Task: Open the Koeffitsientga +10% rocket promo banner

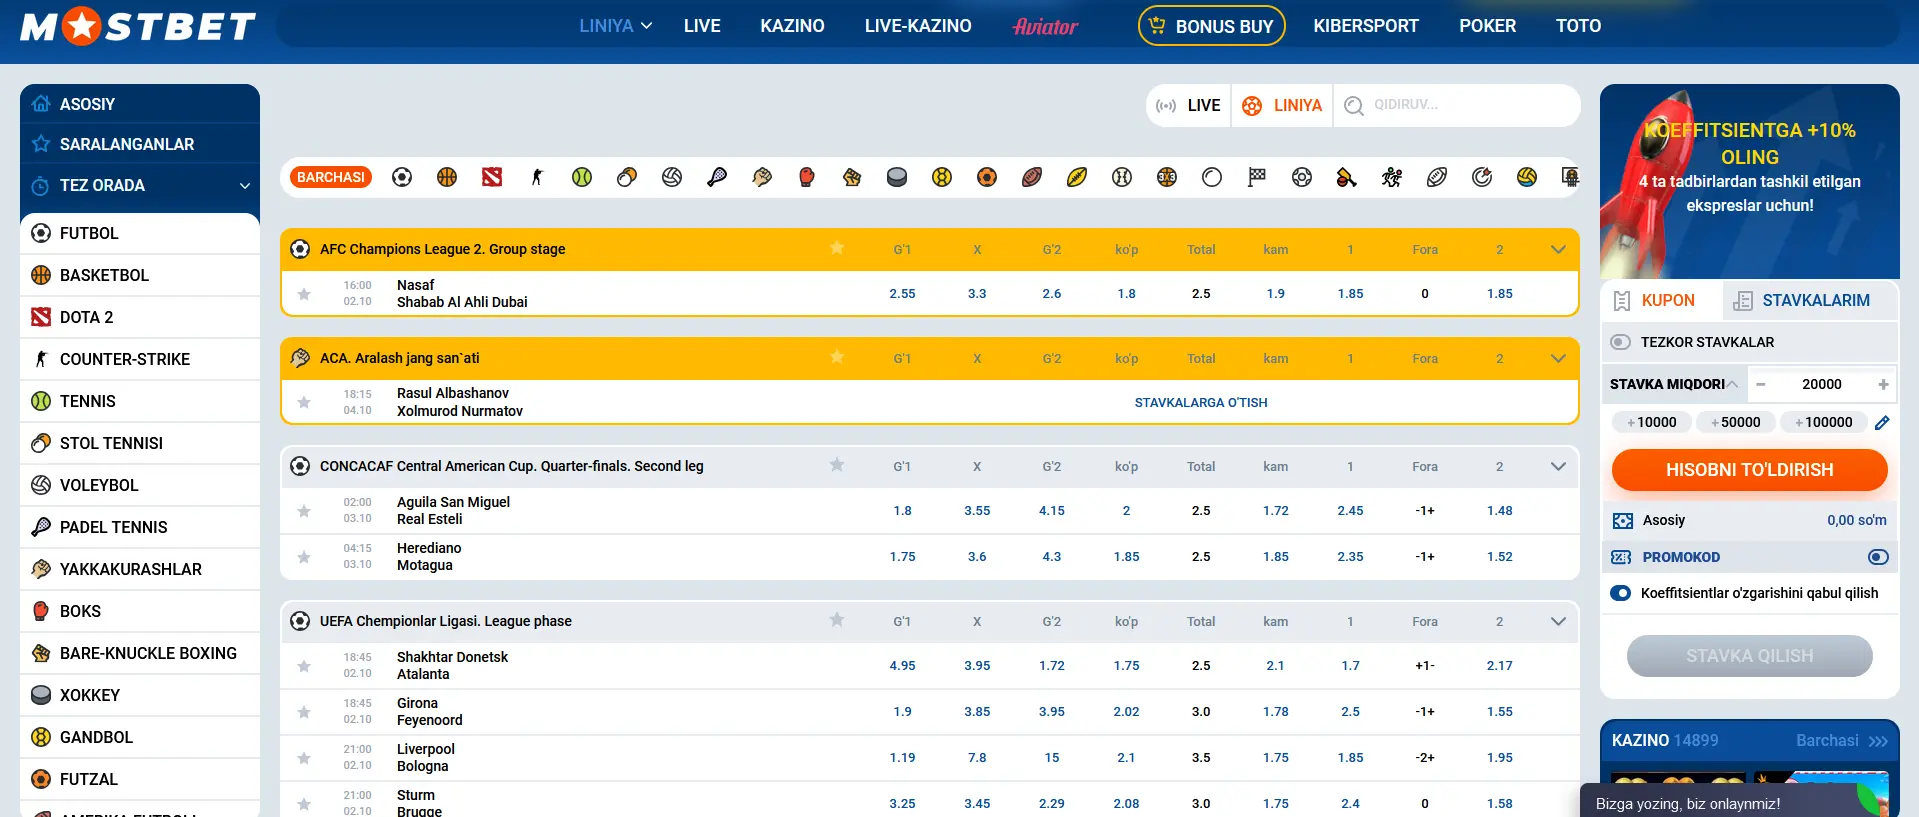Action: (x=1749, y=181)
